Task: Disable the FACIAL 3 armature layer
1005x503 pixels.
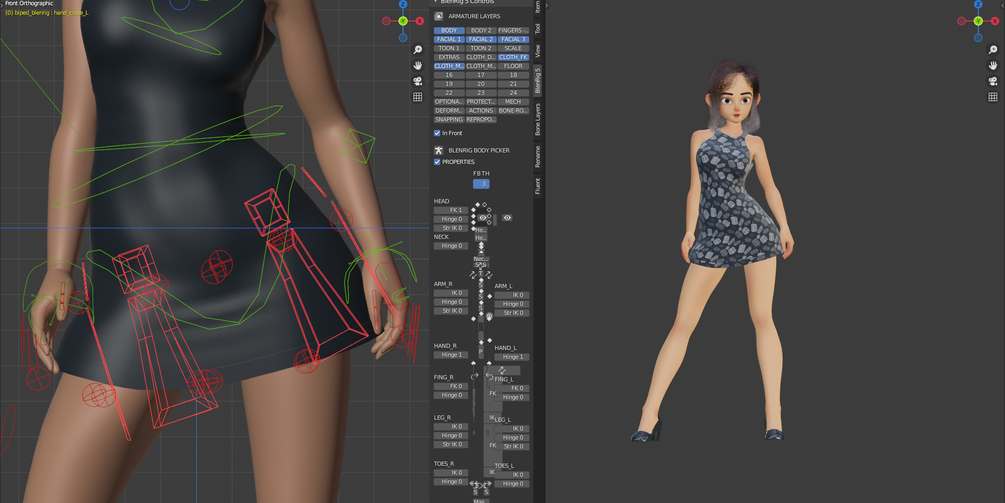Action: pos(513,39)
